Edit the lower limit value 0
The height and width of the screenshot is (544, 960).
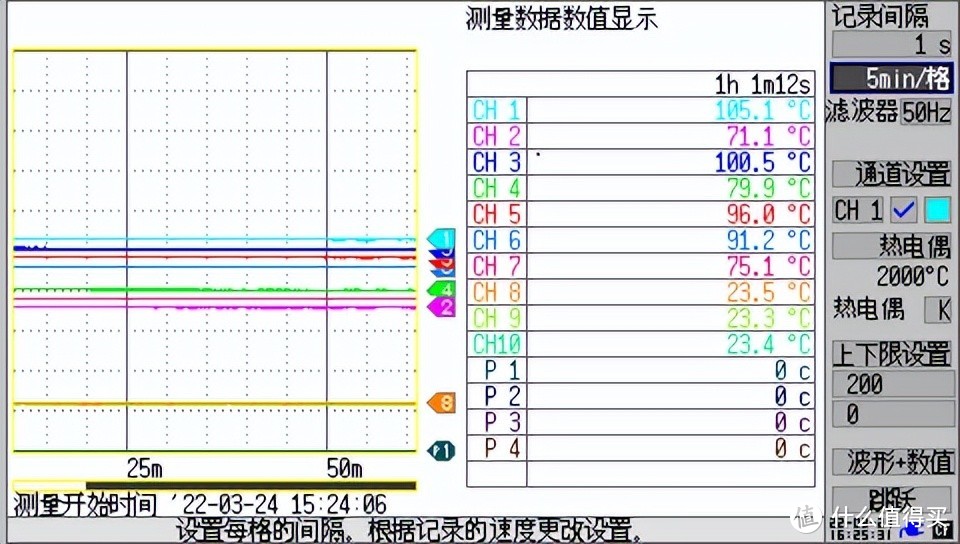click(x=891, y=414)
